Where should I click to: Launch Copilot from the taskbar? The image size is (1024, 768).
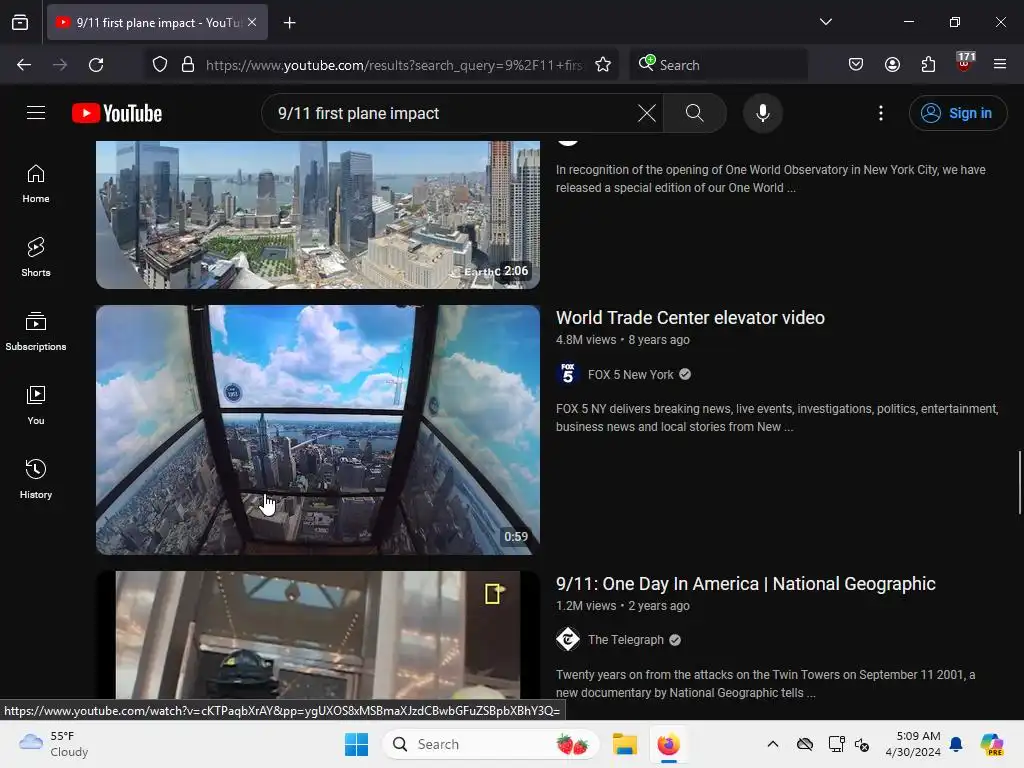[x=991, y=744]
